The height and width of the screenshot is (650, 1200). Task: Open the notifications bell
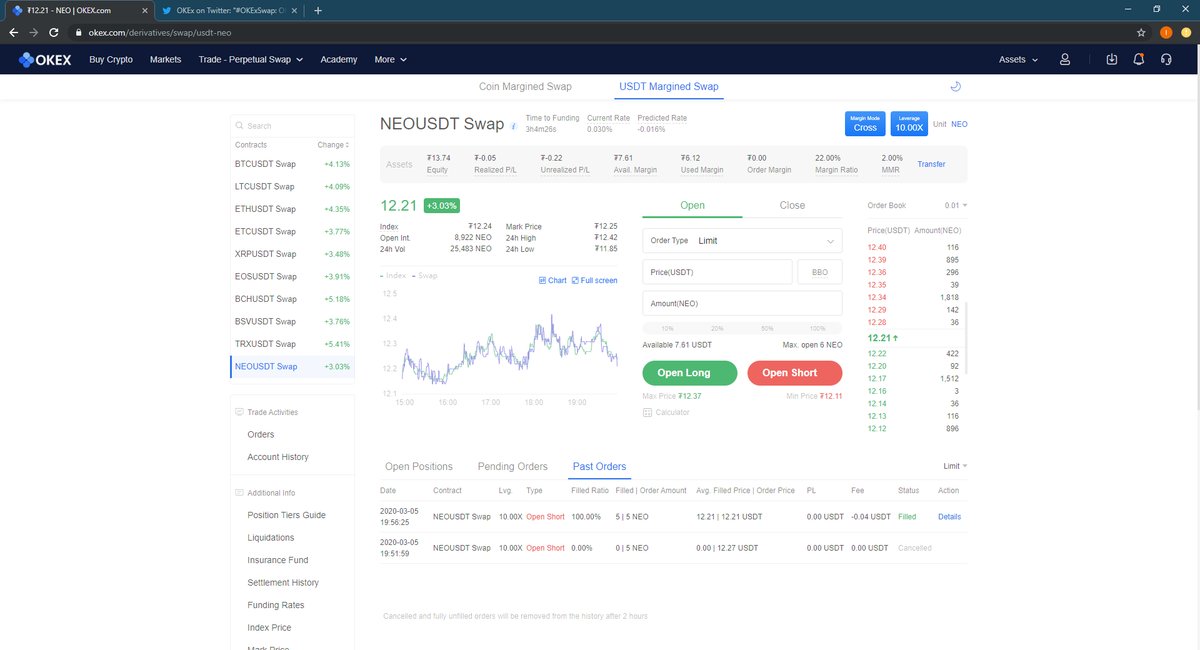click(1139, 59)
